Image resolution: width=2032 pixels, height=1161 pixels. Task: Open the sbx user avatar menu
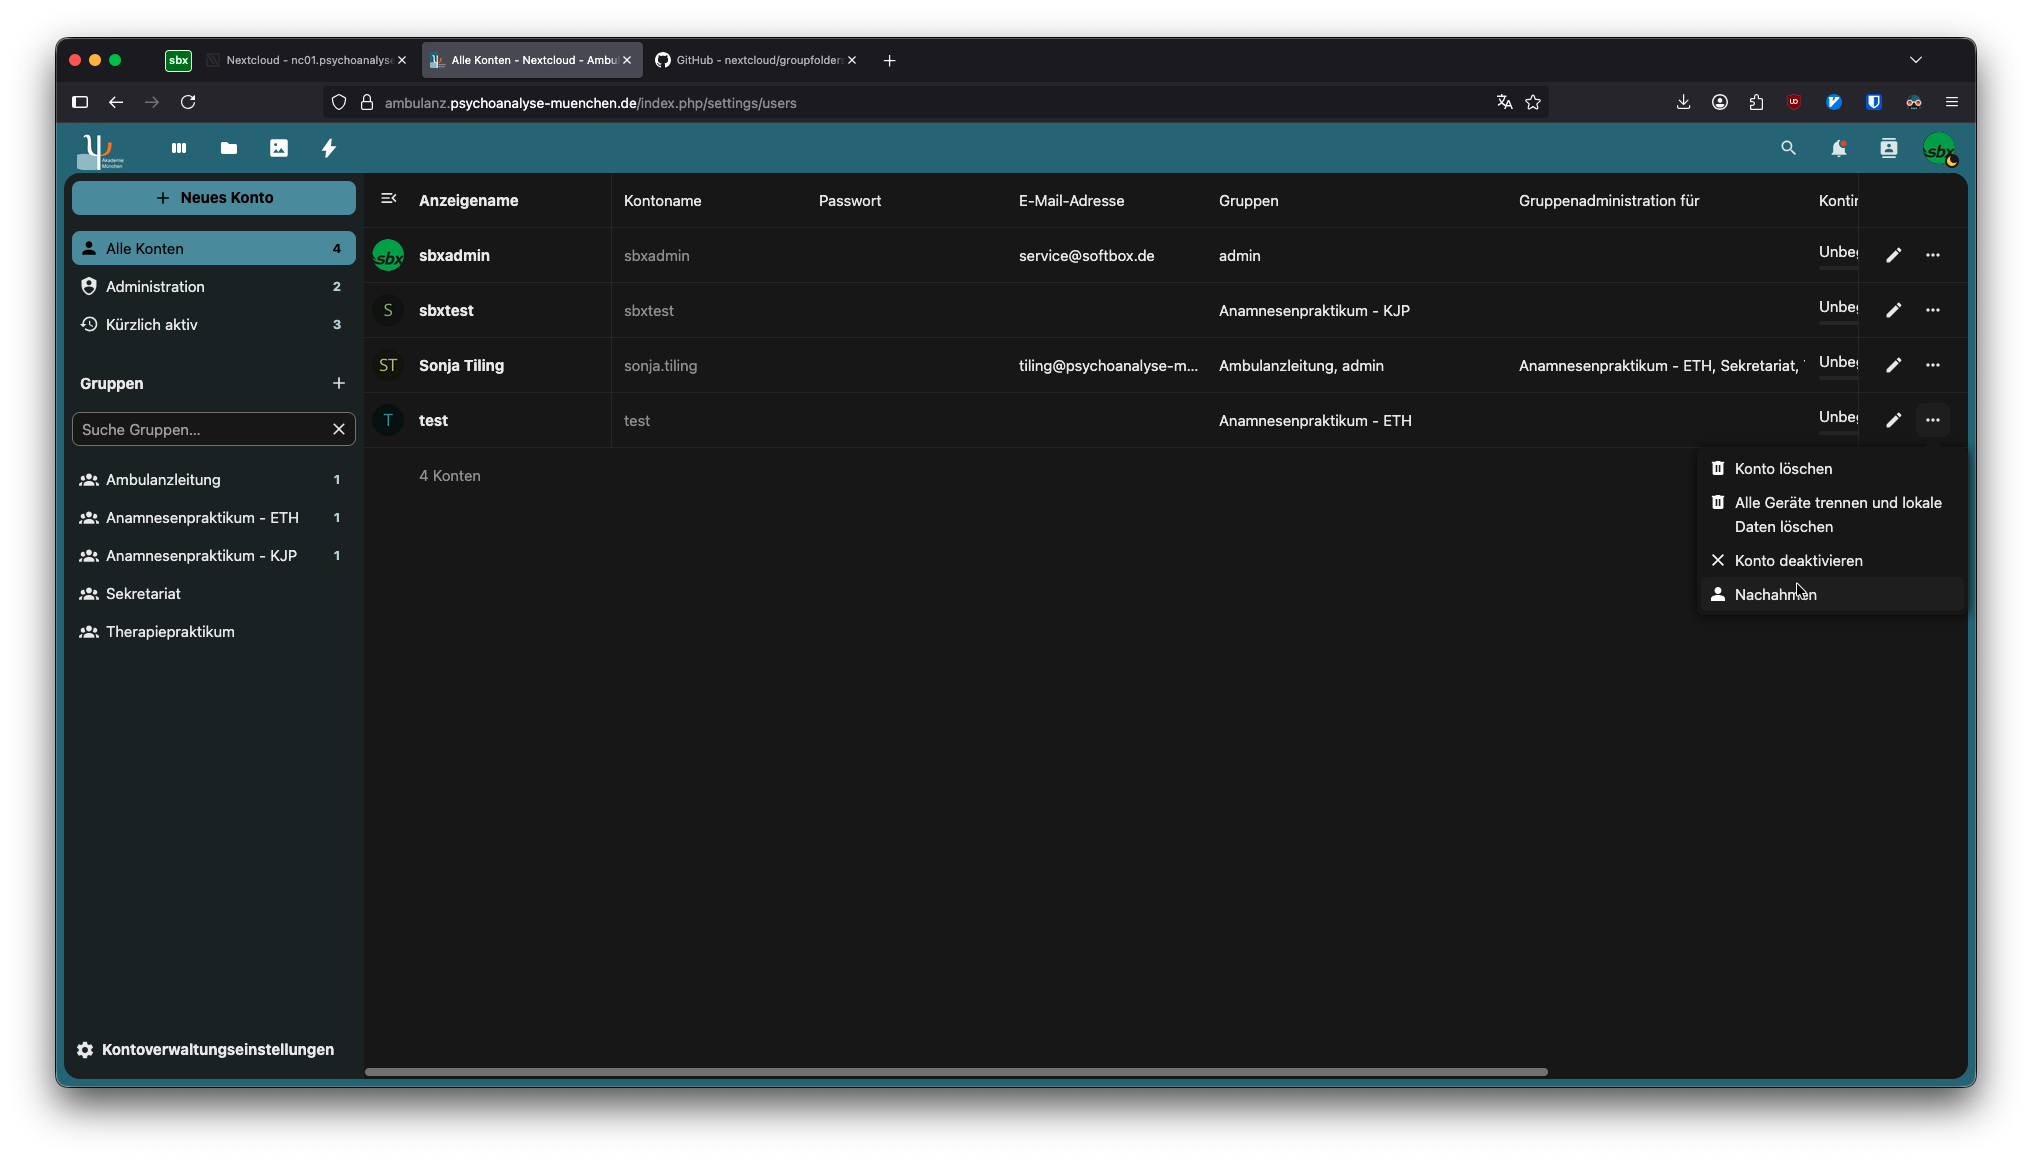coord(1939,149)
